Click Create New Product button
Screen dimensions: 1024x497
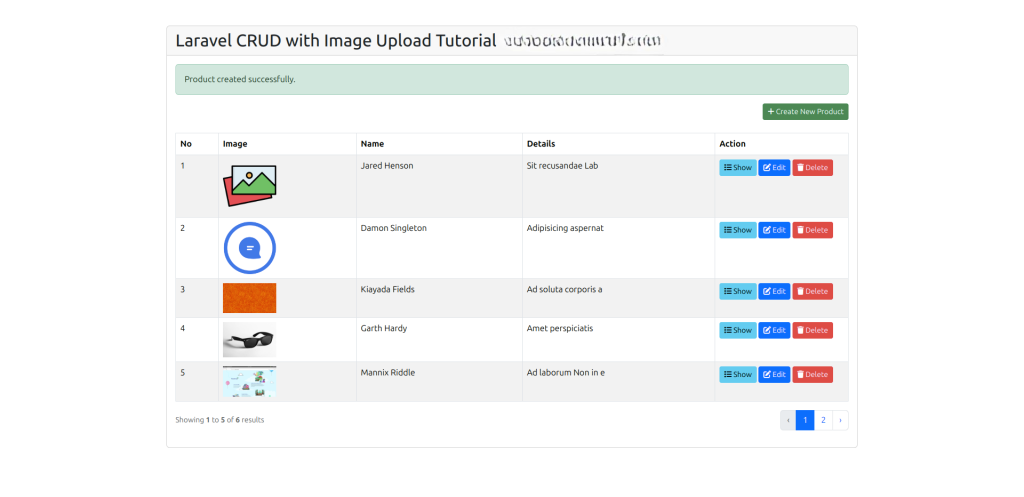coord(805,112)
